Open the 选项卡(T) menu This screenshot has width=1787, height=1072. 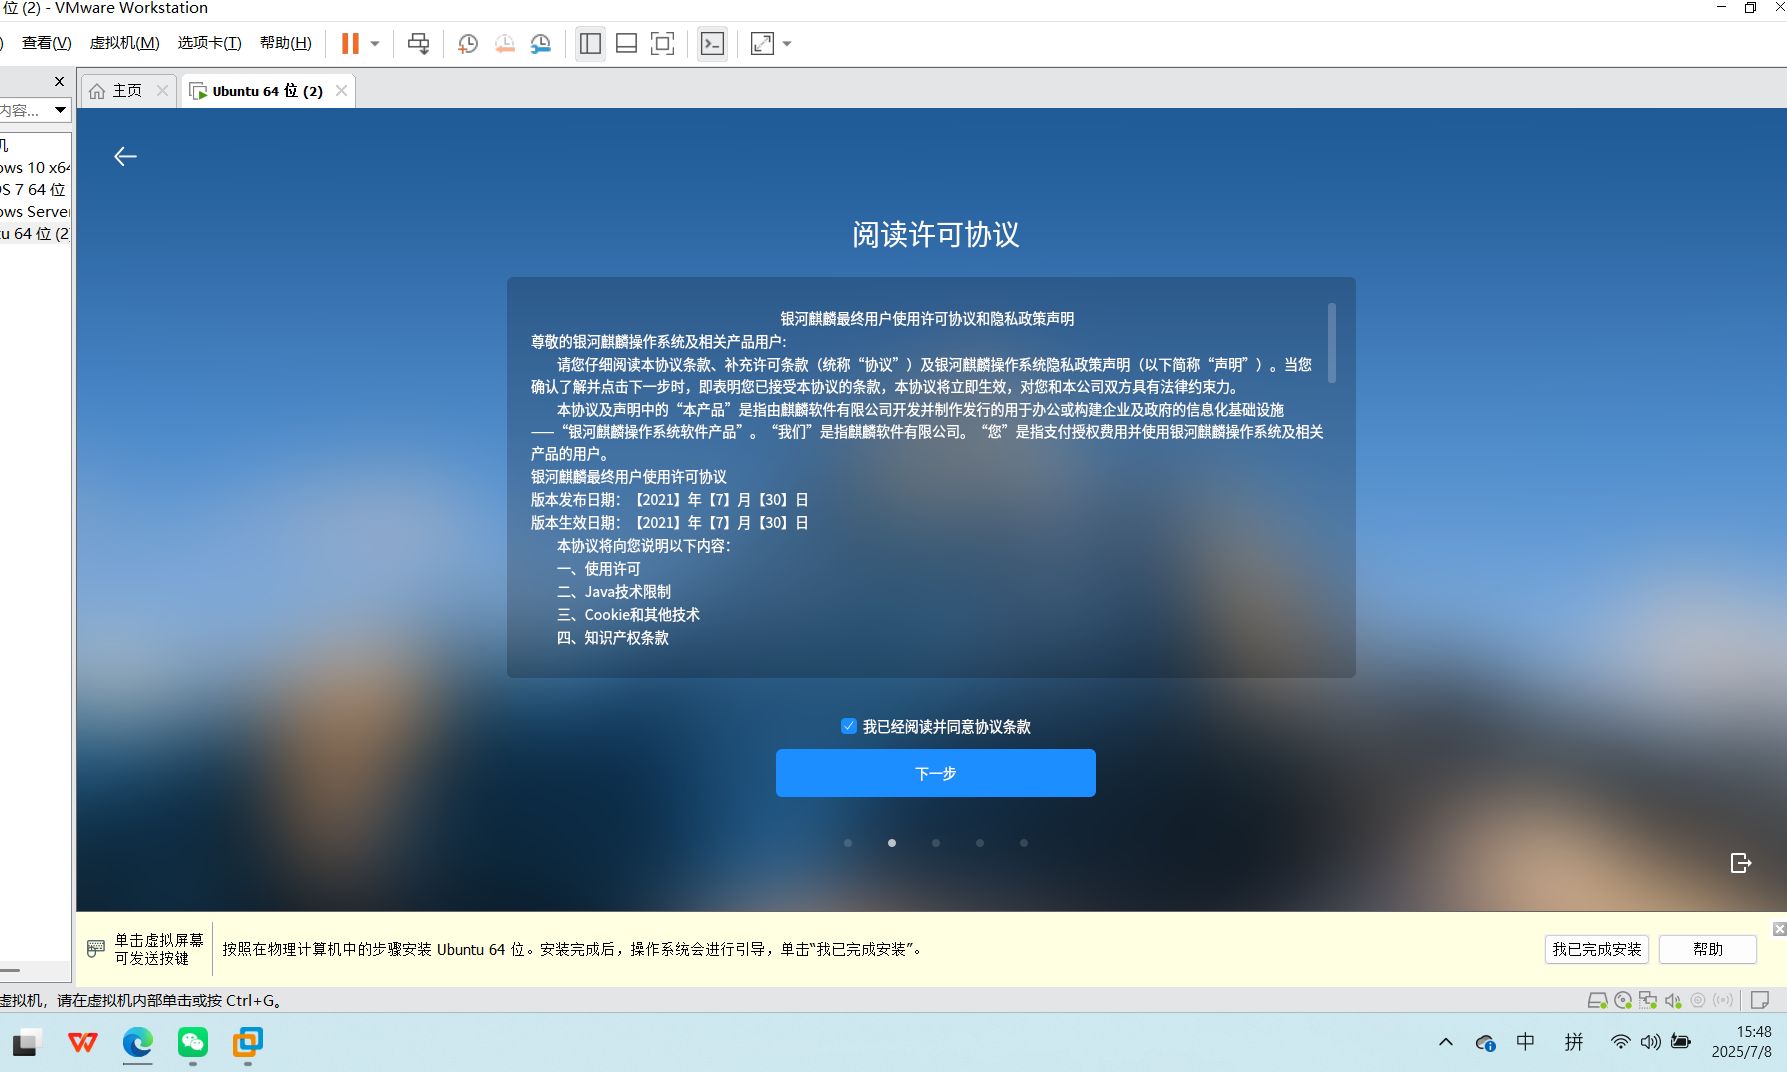tap(209, 43)
